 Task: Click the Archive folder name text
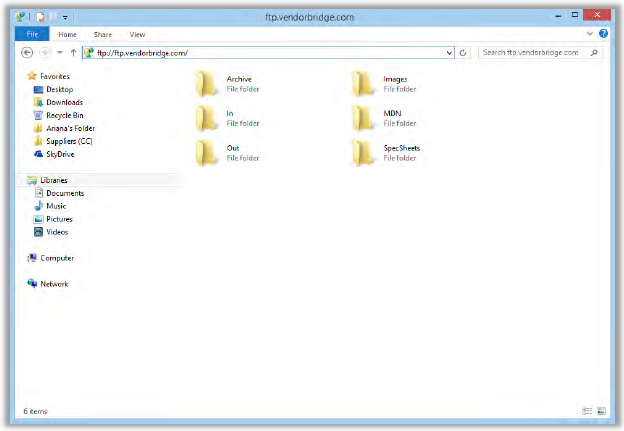[x=239, y=79]
